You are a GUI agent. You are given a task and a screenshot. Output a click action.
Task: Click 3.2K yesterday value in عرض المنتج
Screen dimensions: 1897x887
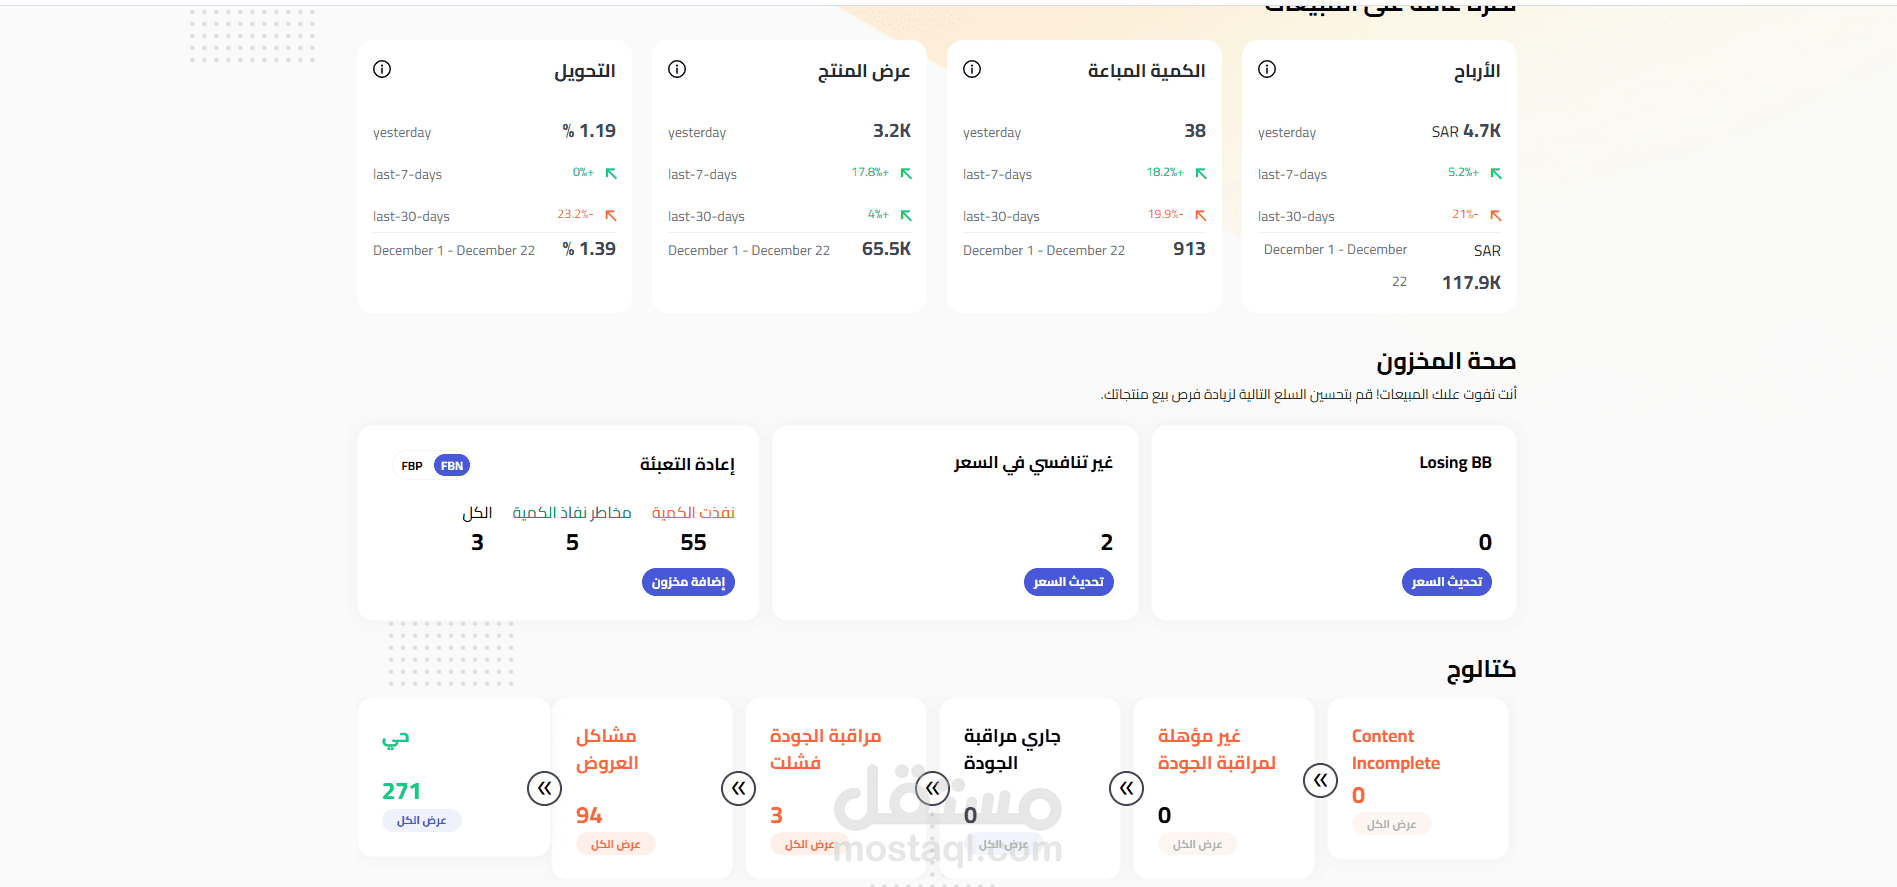892,131
